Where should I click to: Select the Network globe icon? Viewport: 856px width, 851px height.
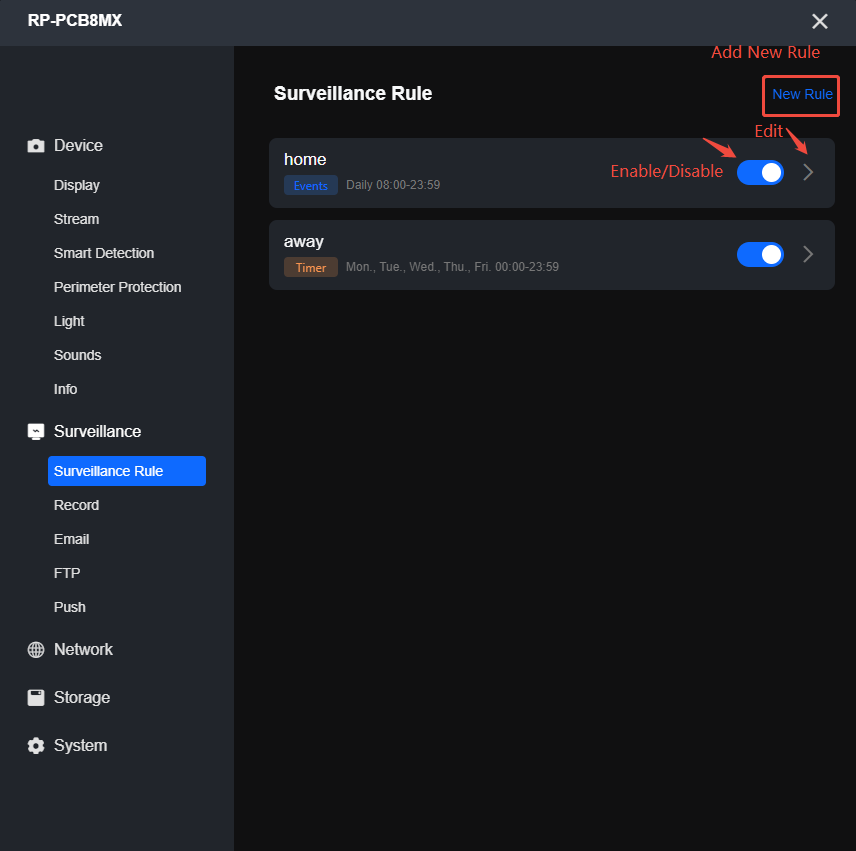pos(35,649)
